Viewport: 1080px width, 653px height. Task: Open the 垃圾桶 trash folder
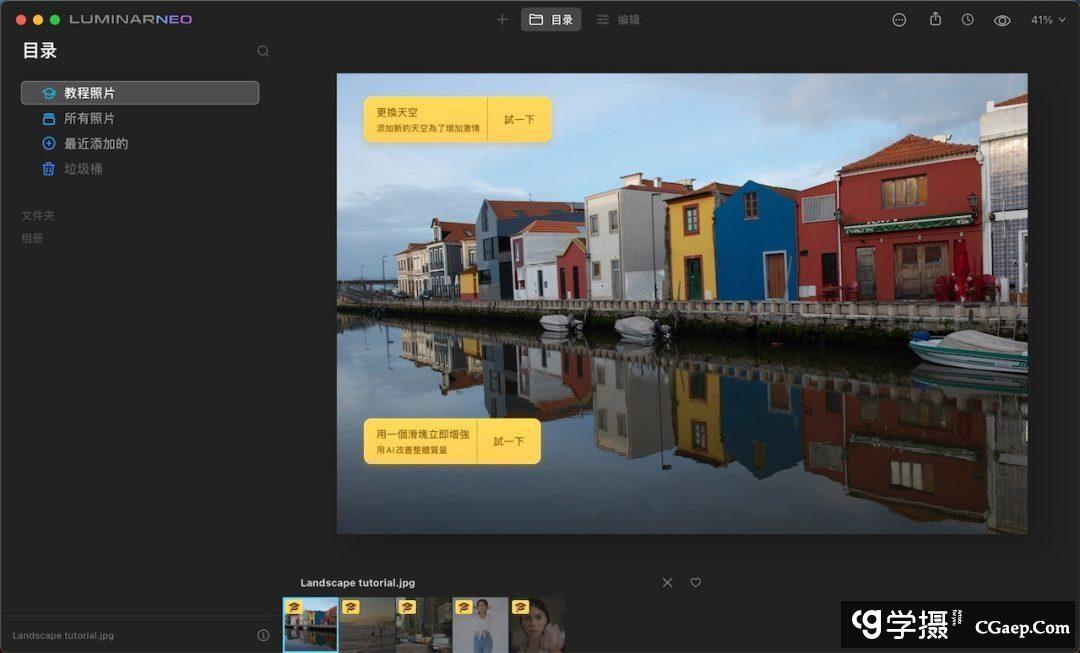[83, 169]
